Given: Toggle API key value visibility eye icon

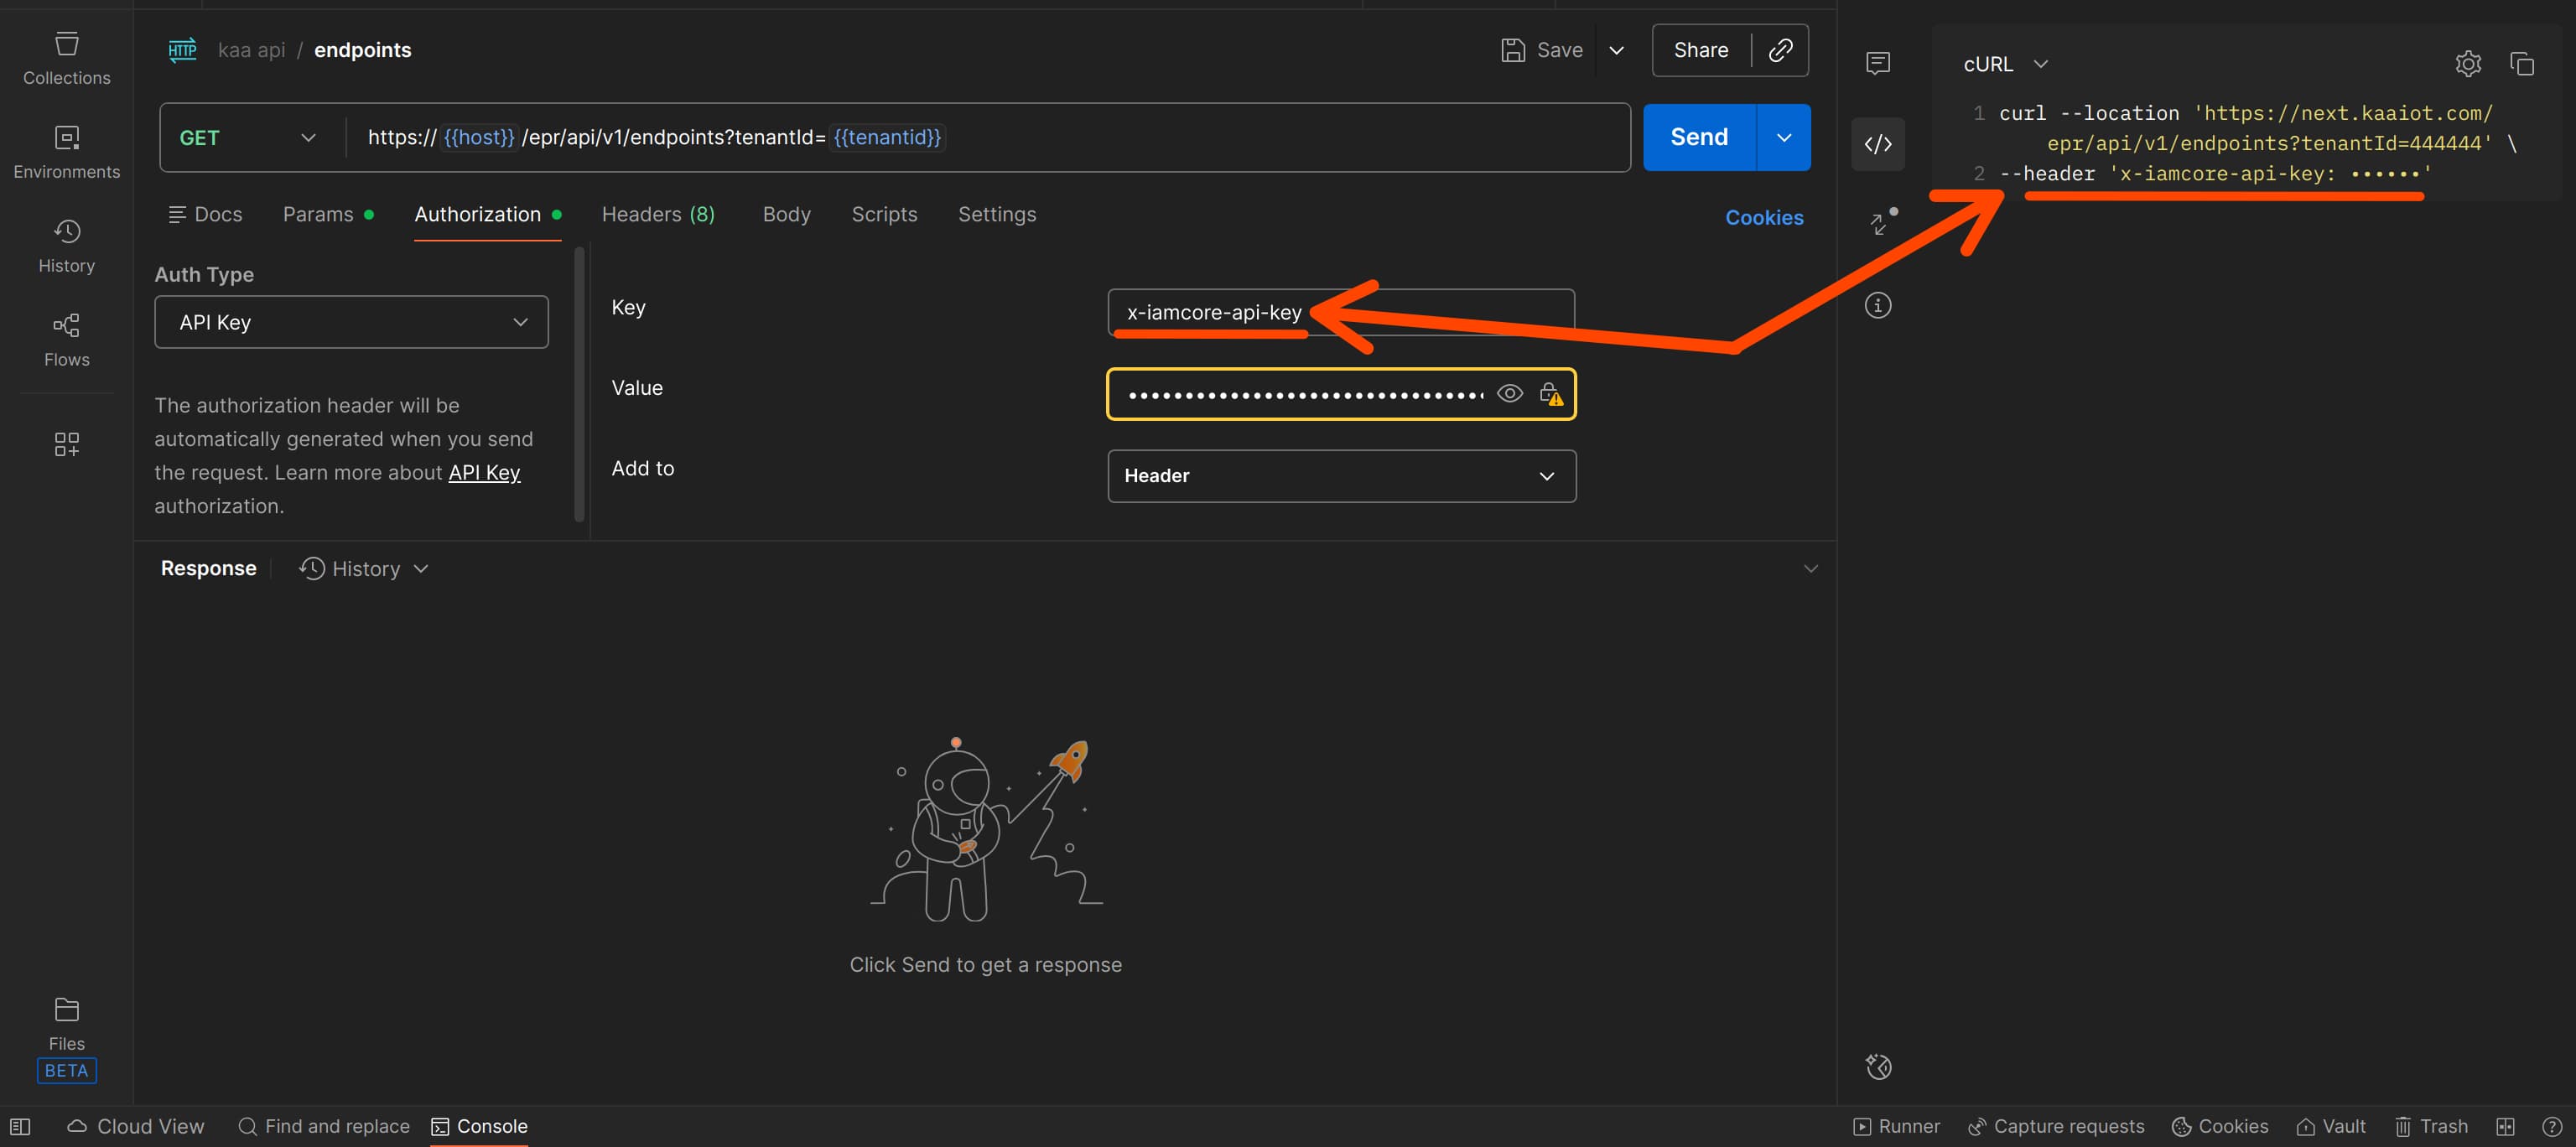Looking at the screenshot, I should coord(1509,394).
